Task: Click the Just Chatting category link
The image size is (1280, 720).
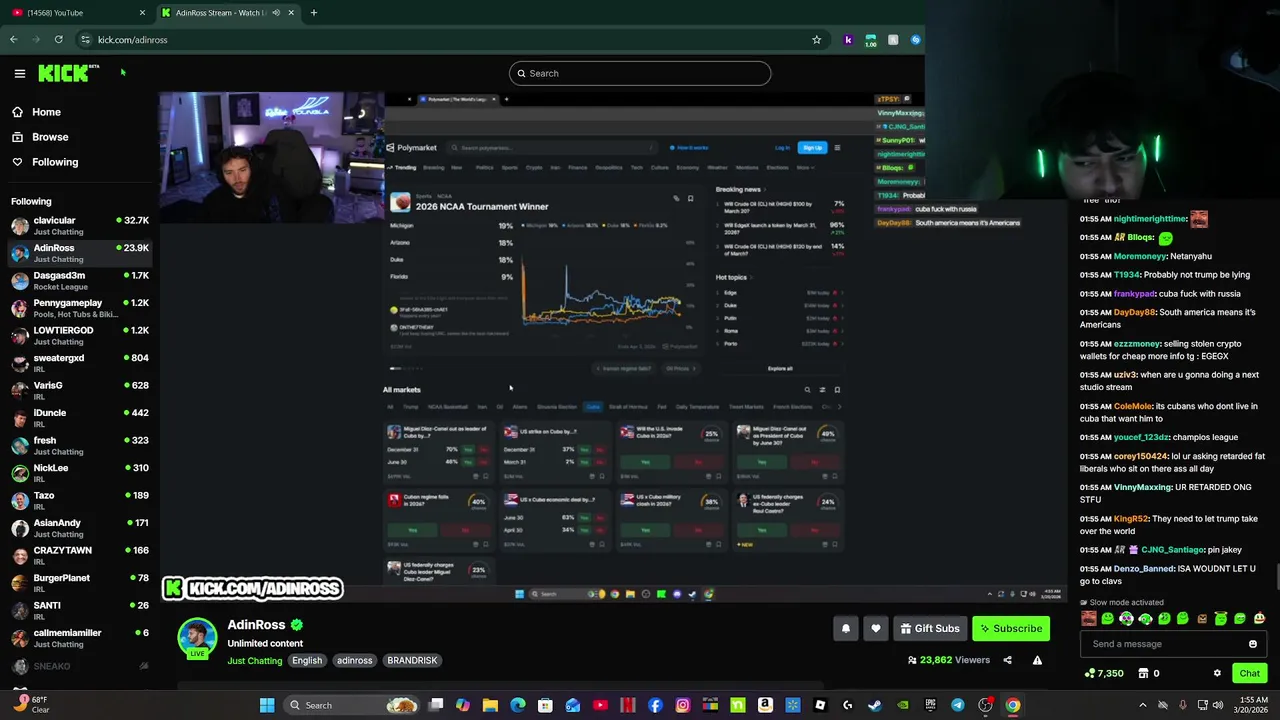Action: click(x=255, y=661)
